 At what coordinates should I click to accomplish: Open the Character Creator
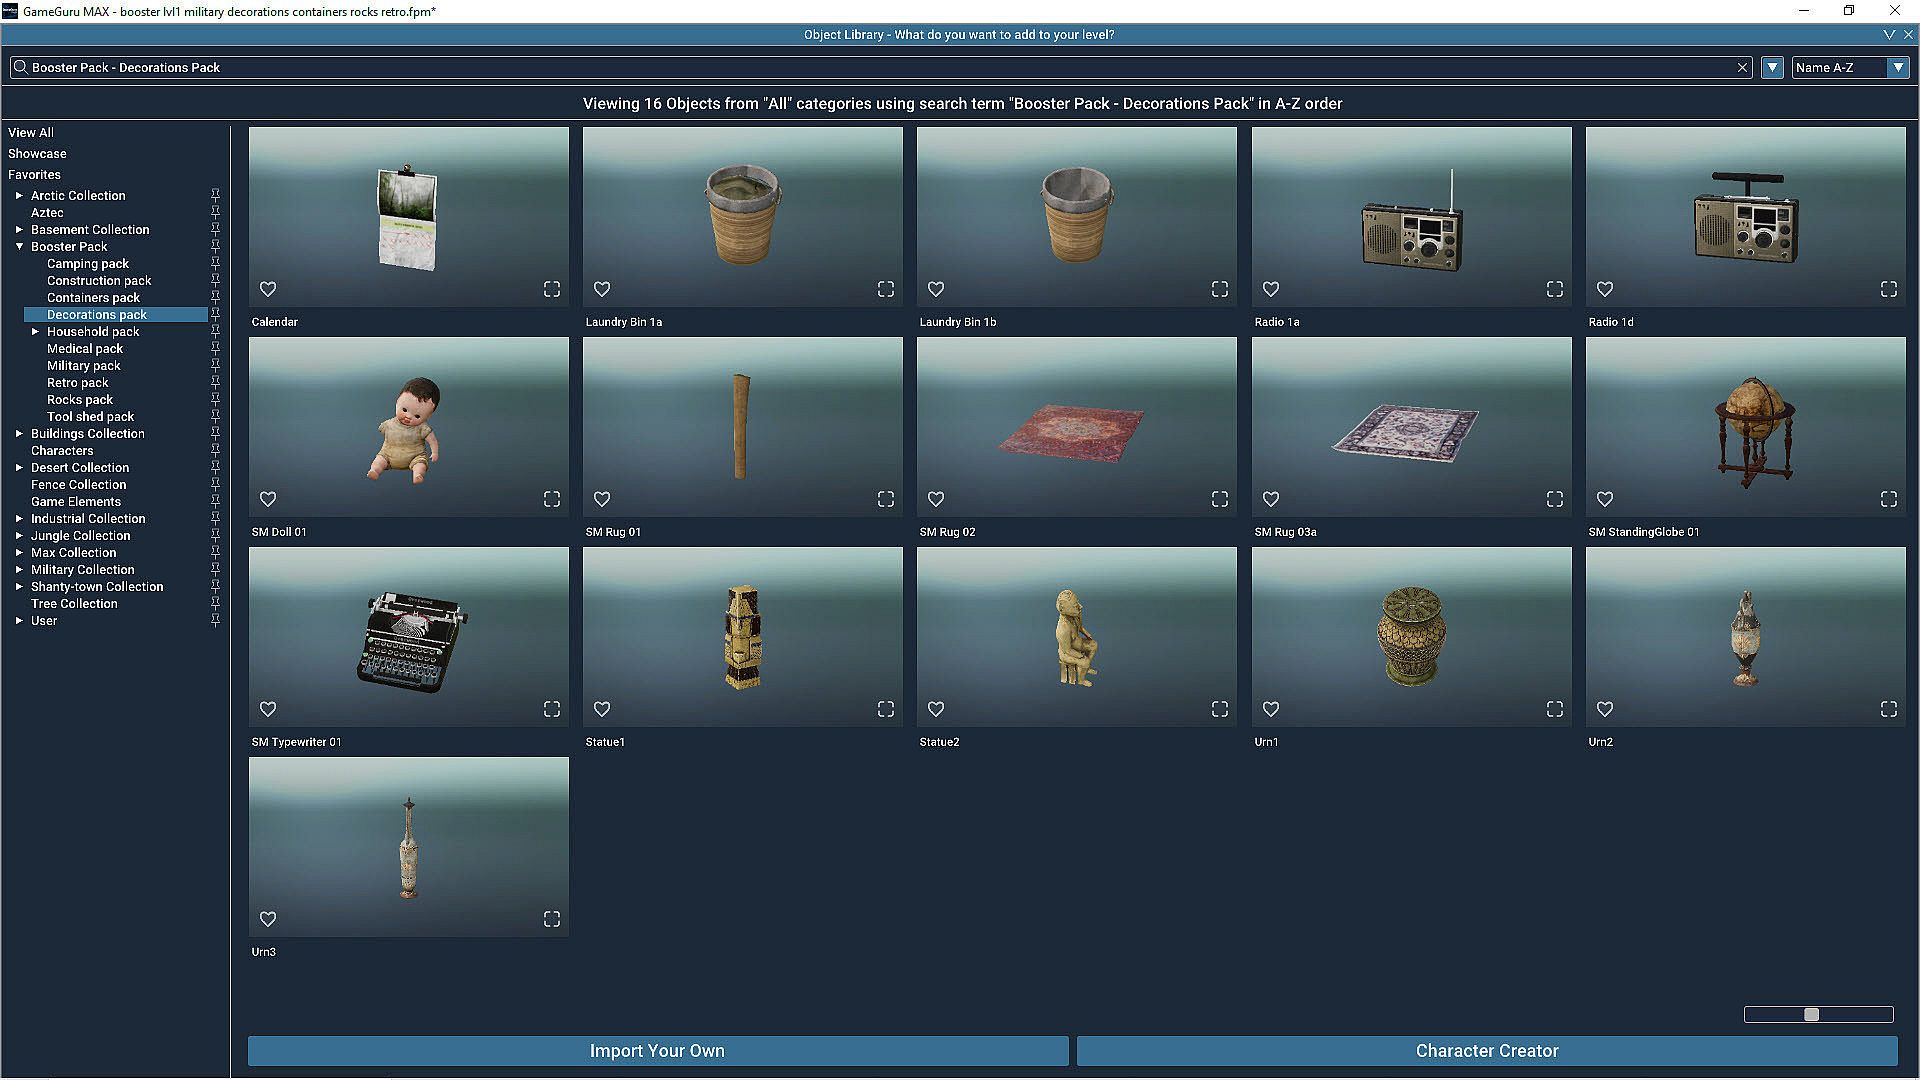[x=1486, y=1050]
